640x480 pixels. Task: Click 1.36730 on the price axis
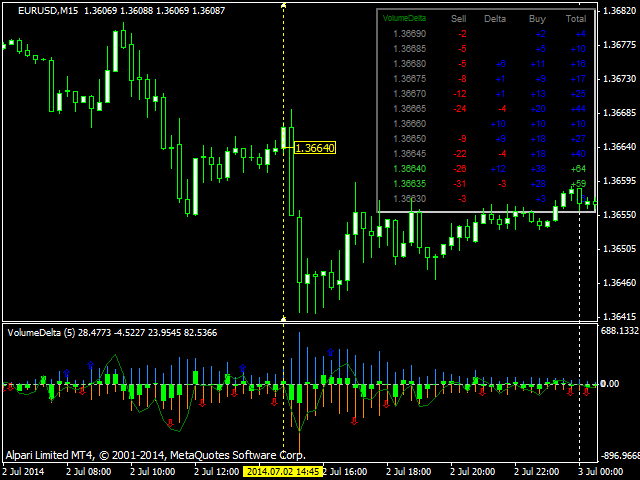pos(620,79)
